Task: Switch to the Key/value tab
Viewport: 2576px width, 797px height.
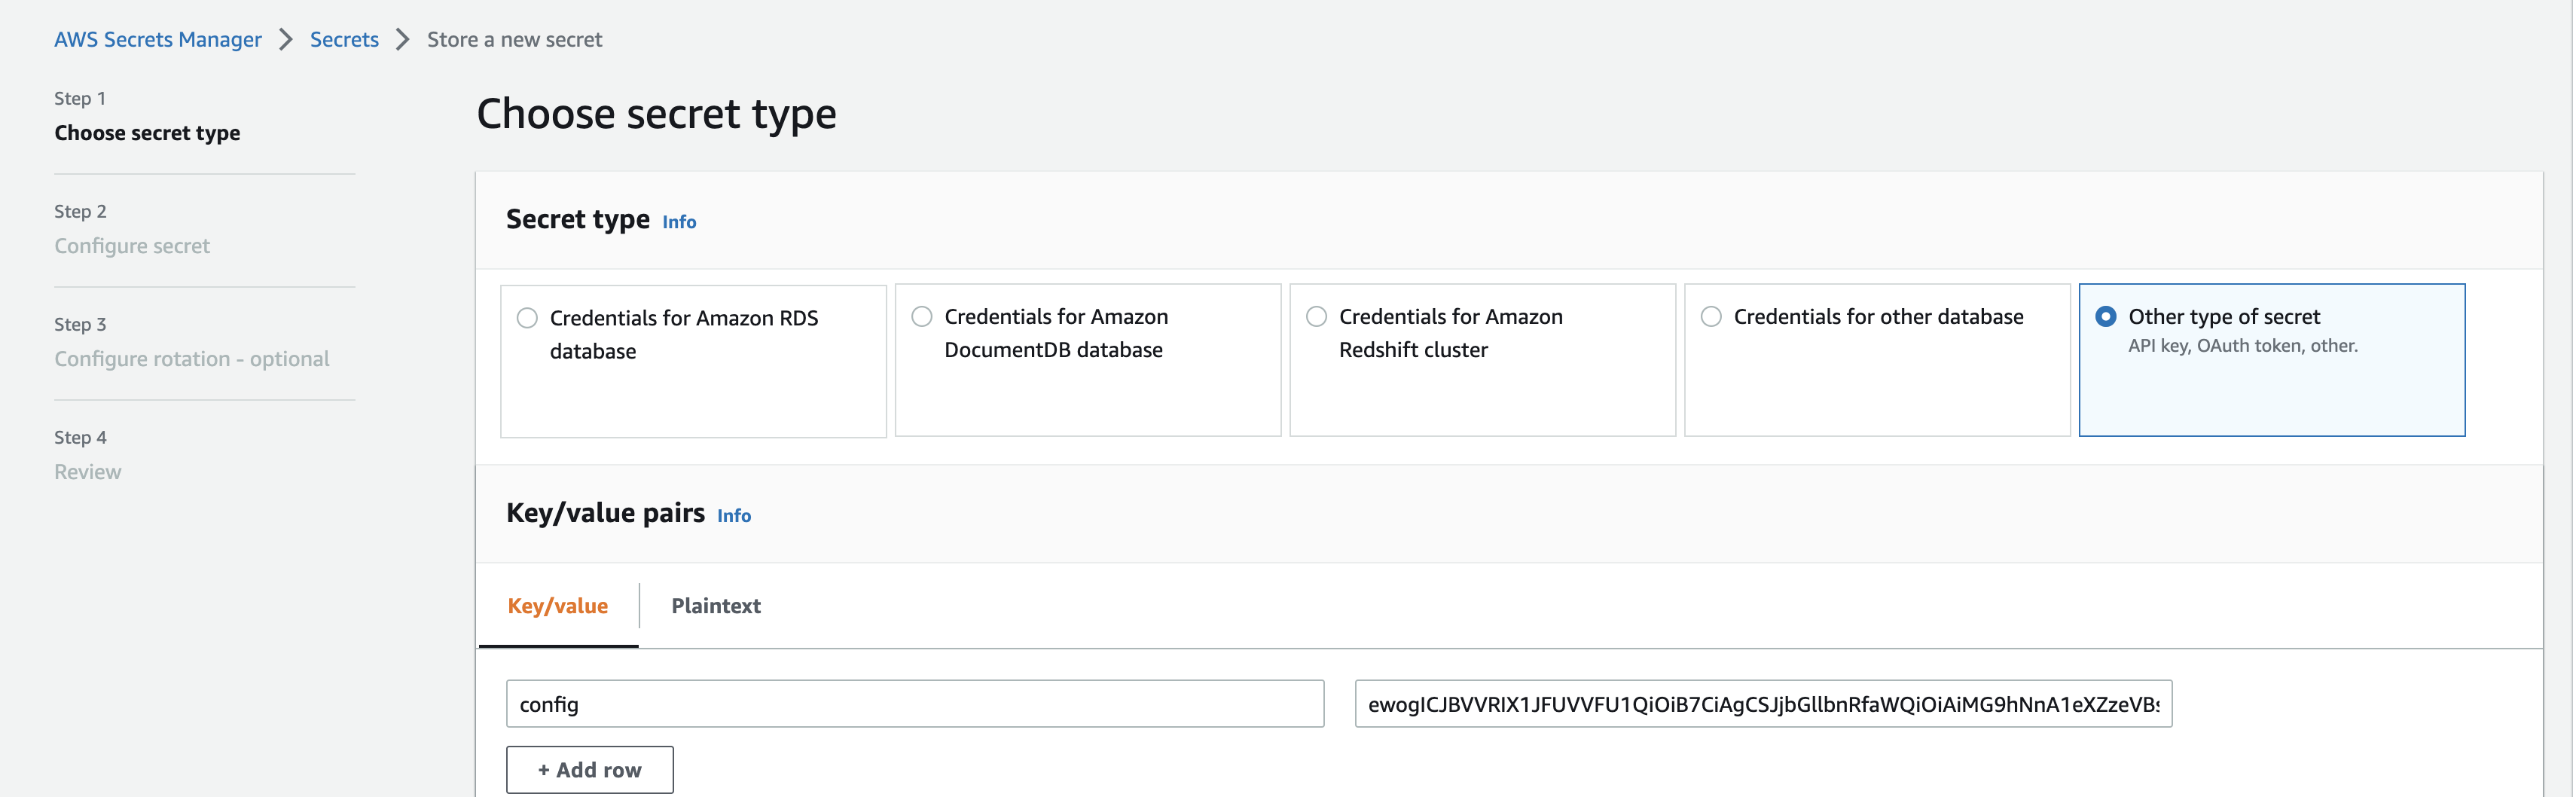Action: coord(558,606)
